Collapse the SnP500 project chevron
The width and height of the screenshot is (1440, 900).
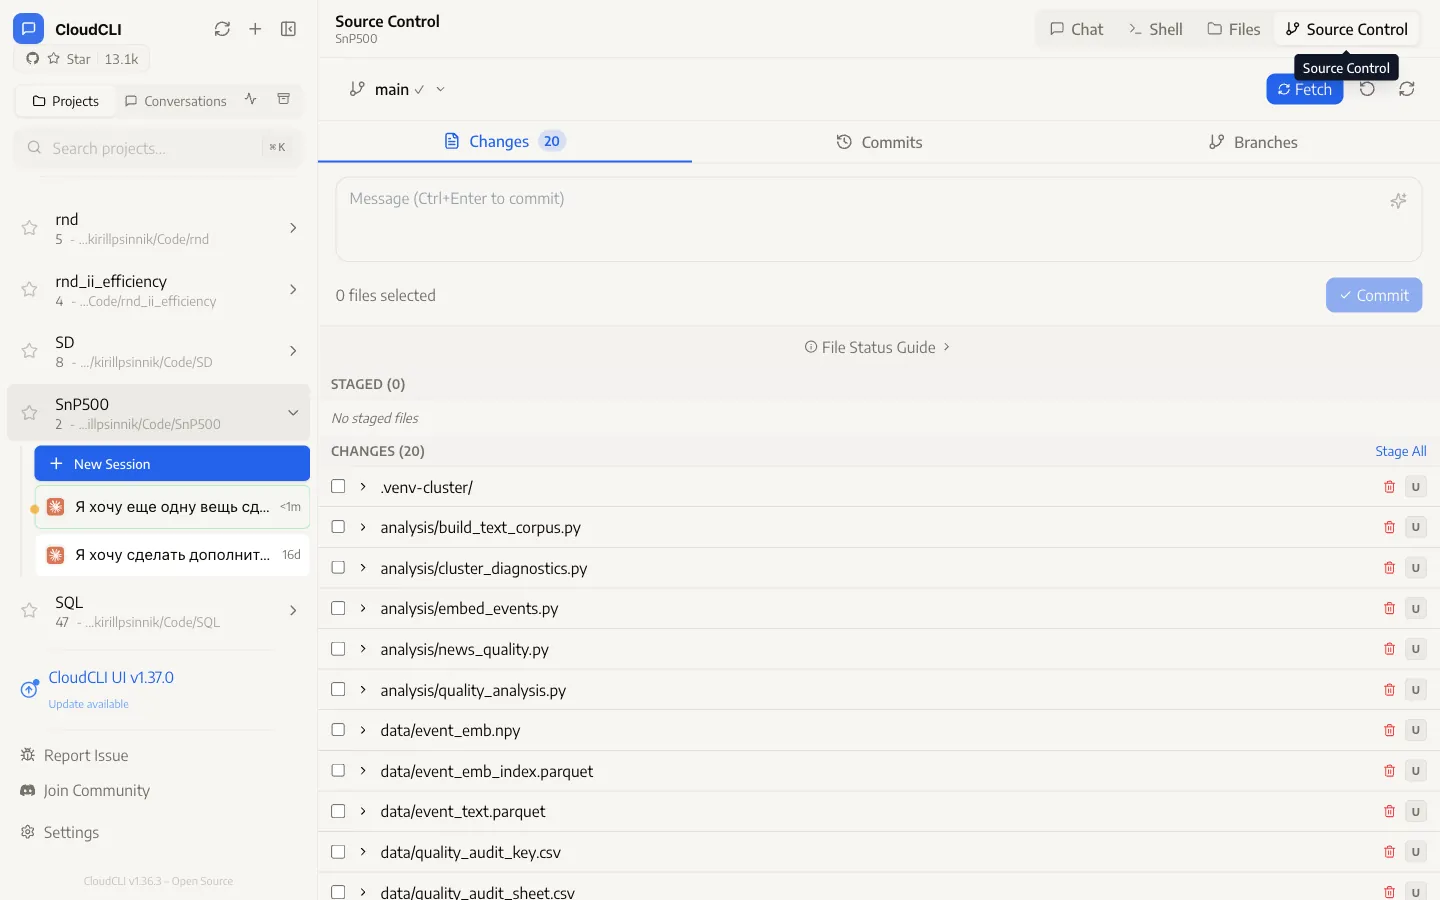(293, 413)
